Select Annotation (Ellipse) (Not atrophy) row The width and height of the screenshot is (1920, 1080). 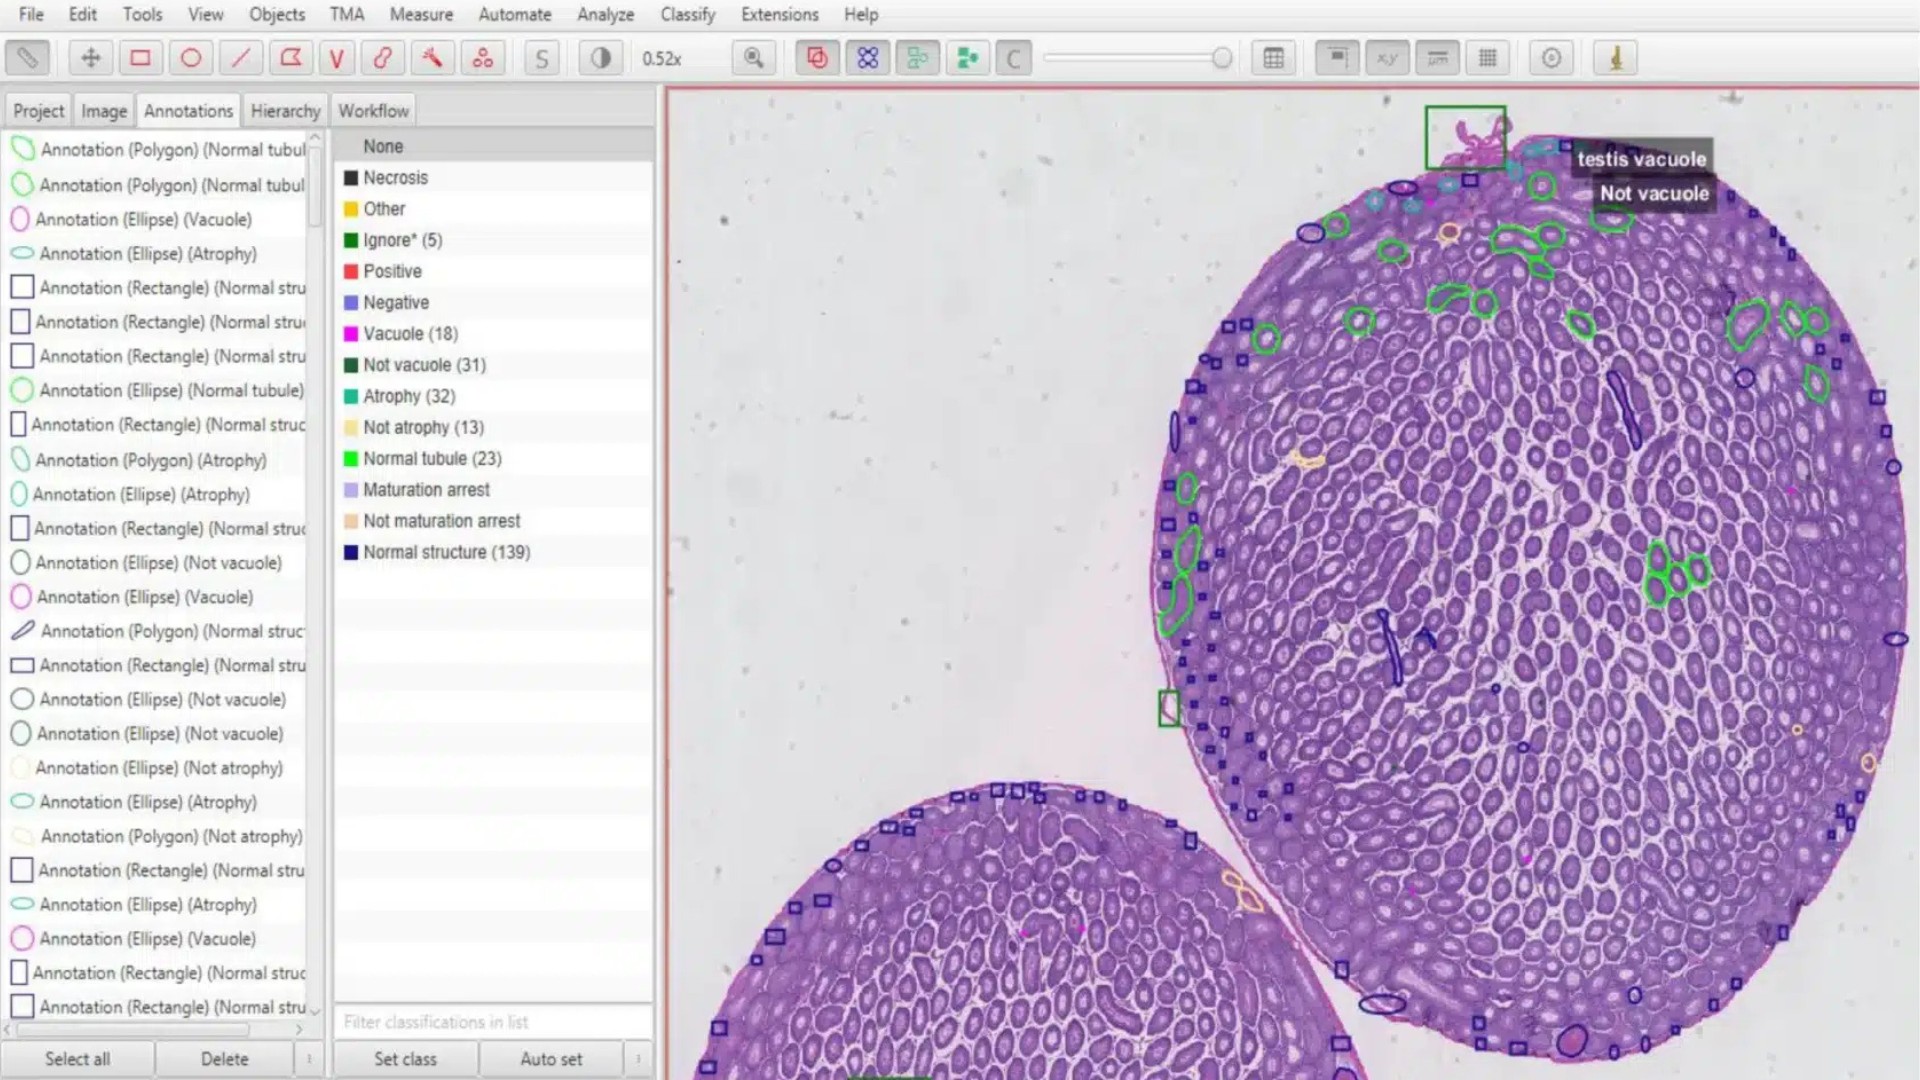156,768
